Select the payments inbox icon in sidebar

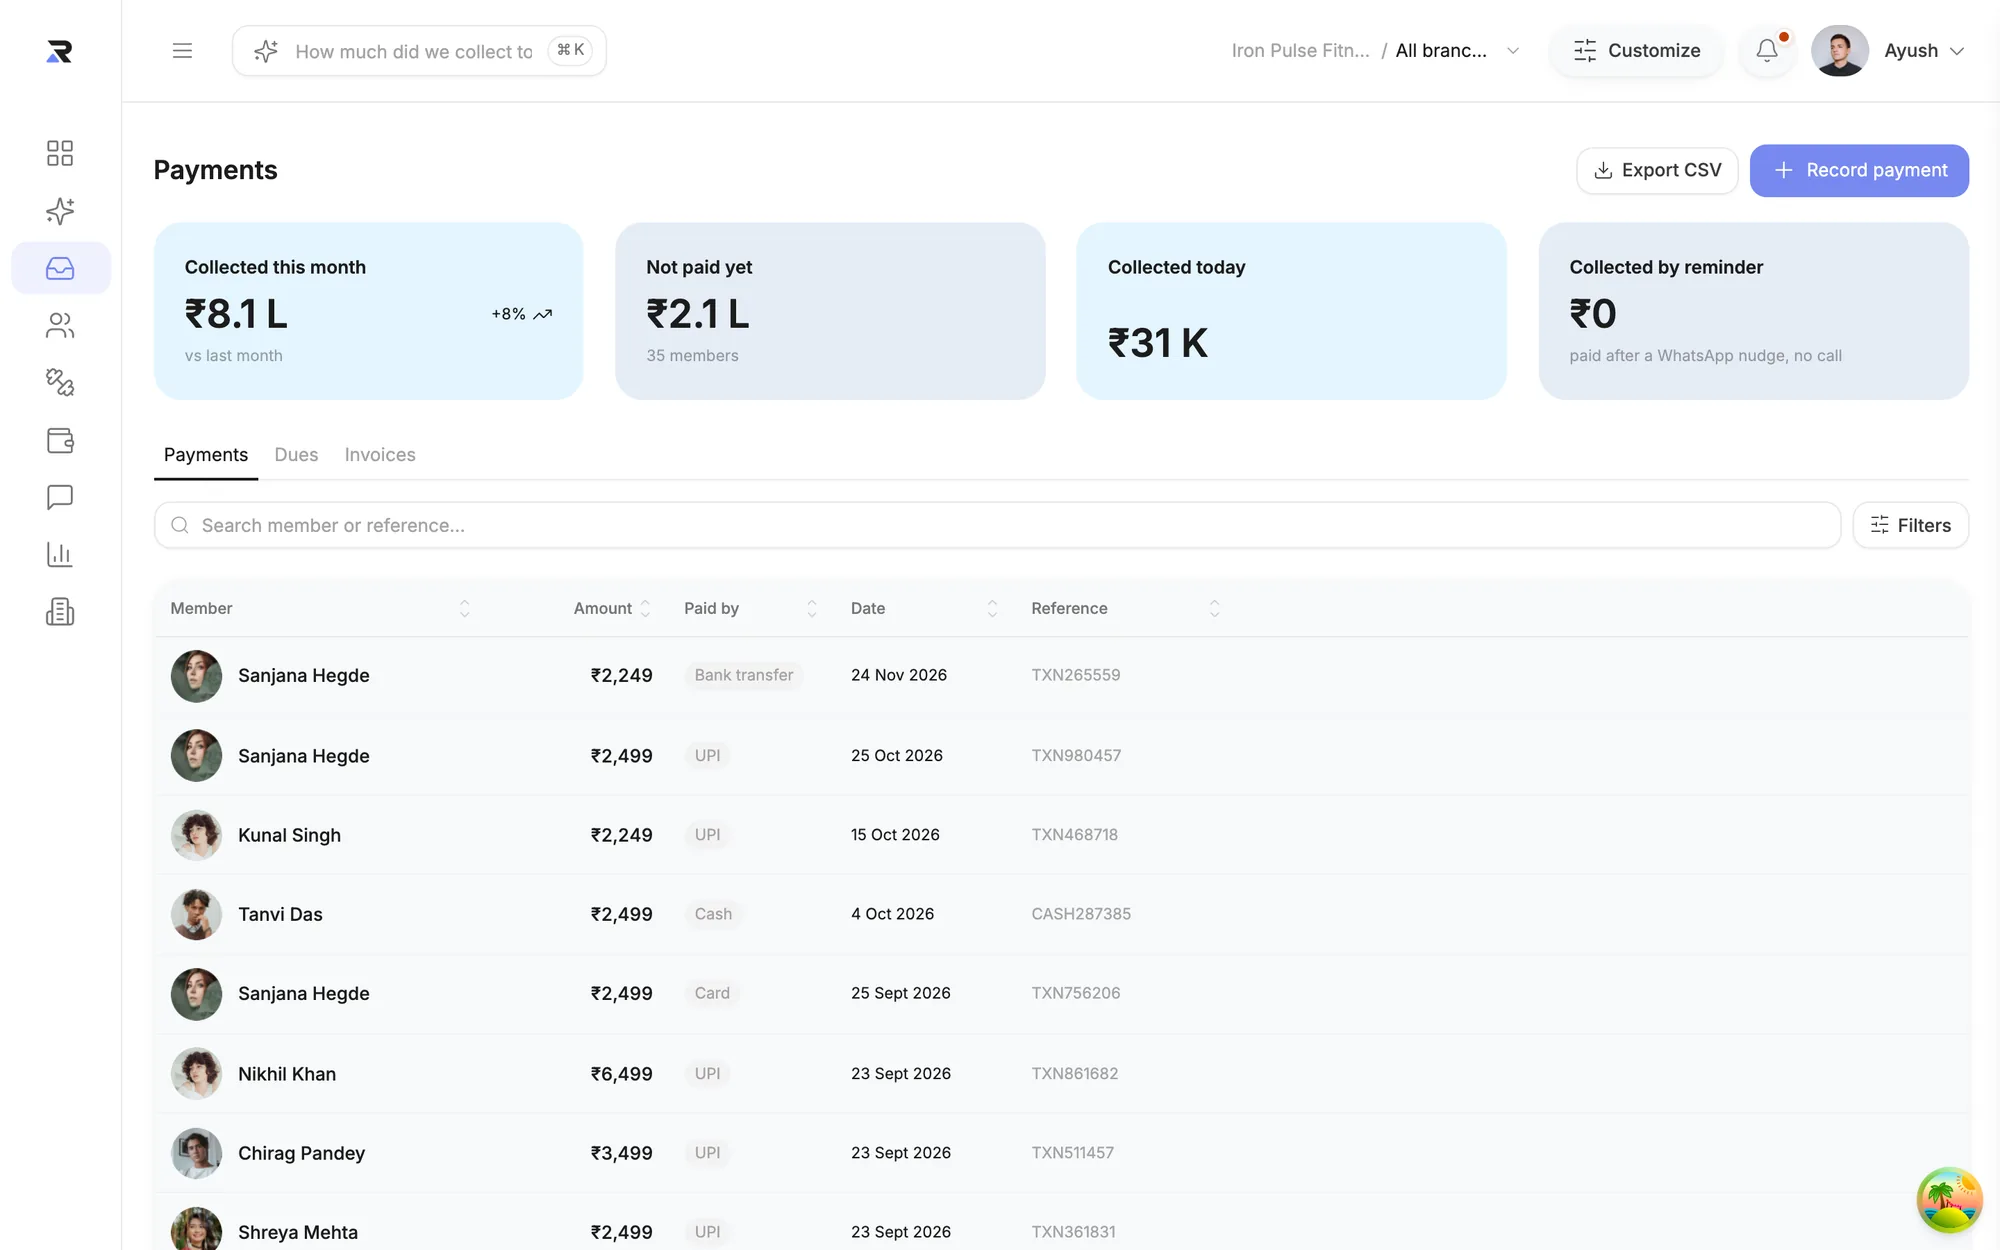pos(60,268)
